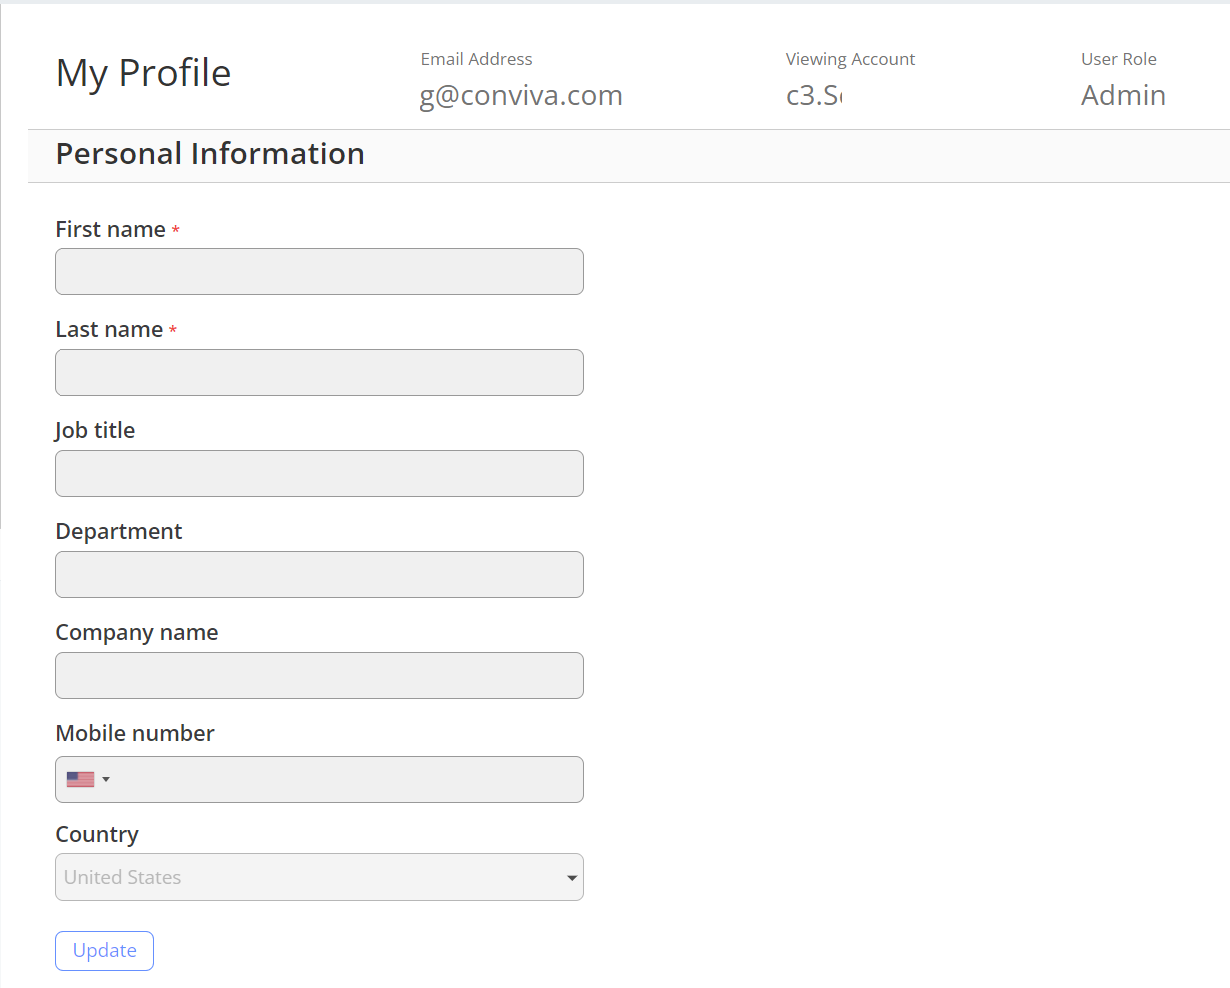Click the First name label
This screenshot has height=988, width=1230.
click(x=110, y=229)
